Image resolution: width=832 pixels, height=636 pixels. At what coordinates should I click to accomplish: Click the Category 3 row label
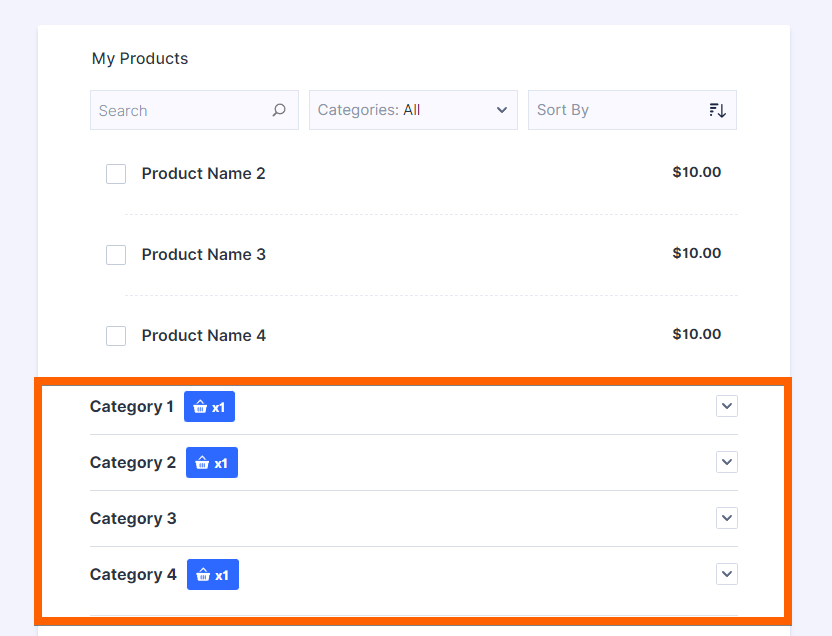click(133, 519)
